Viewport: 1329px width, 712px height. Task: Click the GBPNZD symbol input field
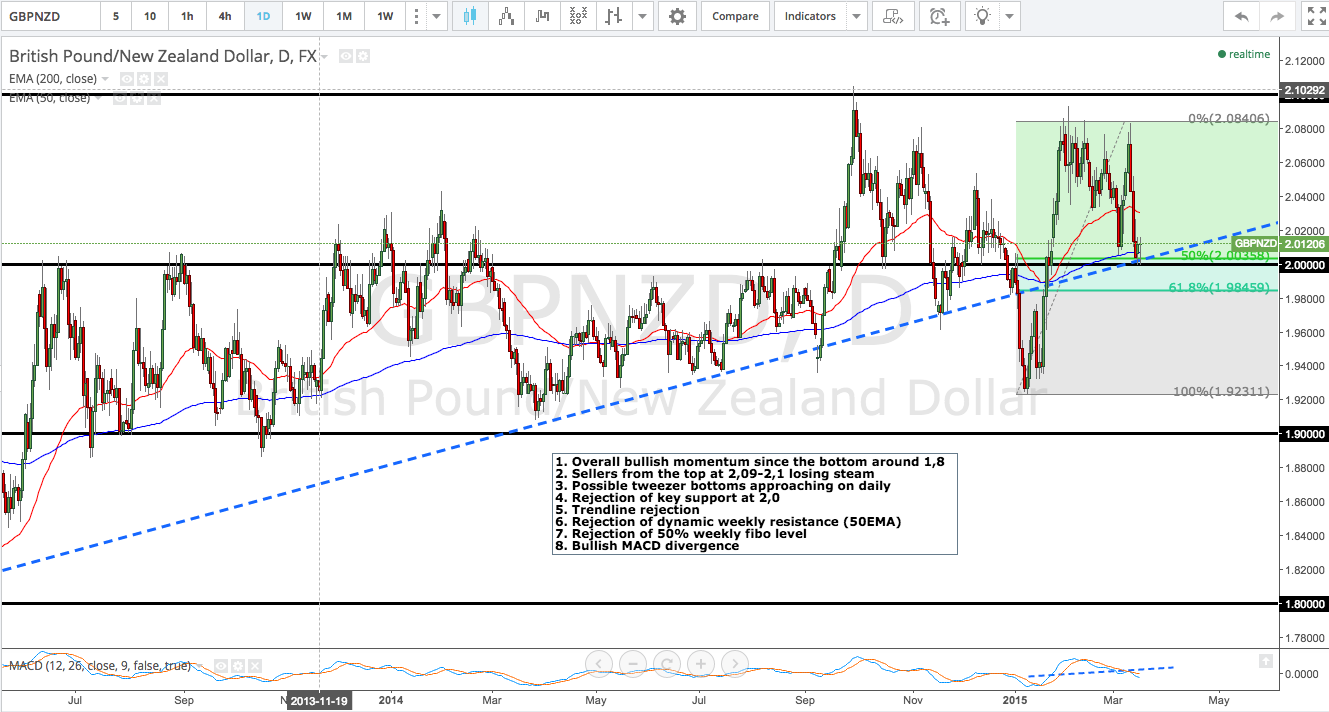point(50,16)
